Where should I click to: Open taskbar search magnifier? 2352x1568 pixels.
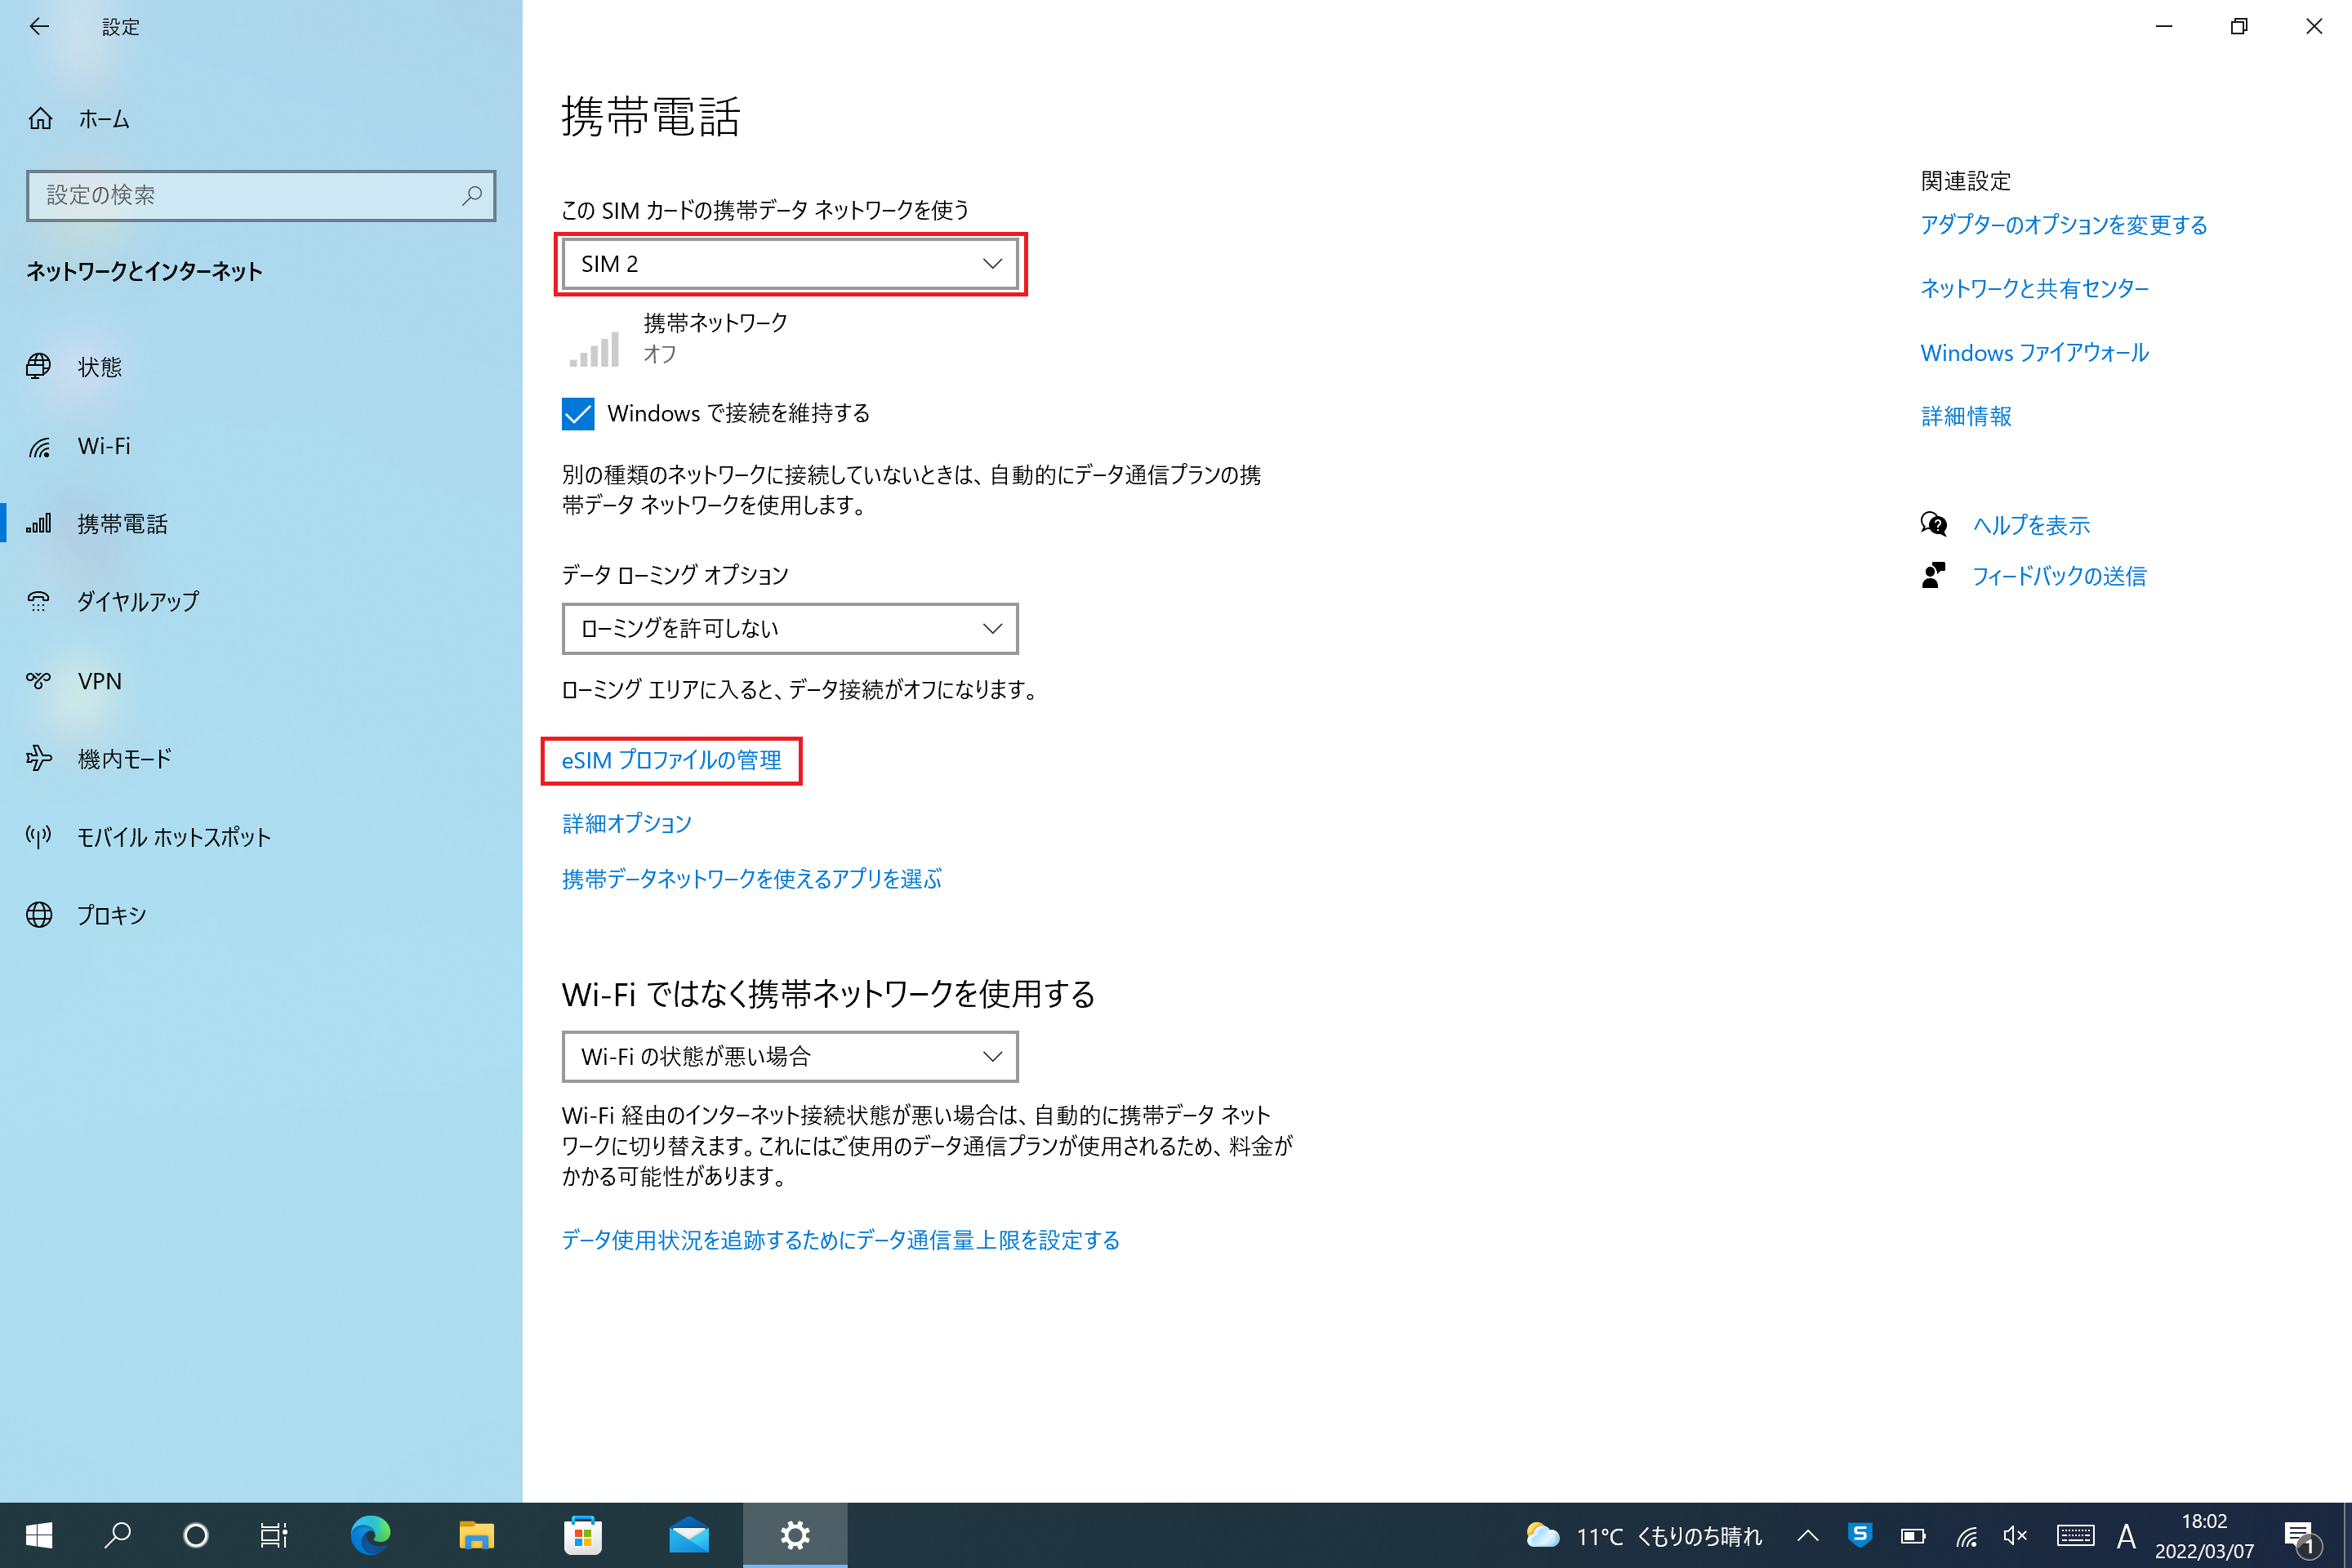tap(117, 1535)
